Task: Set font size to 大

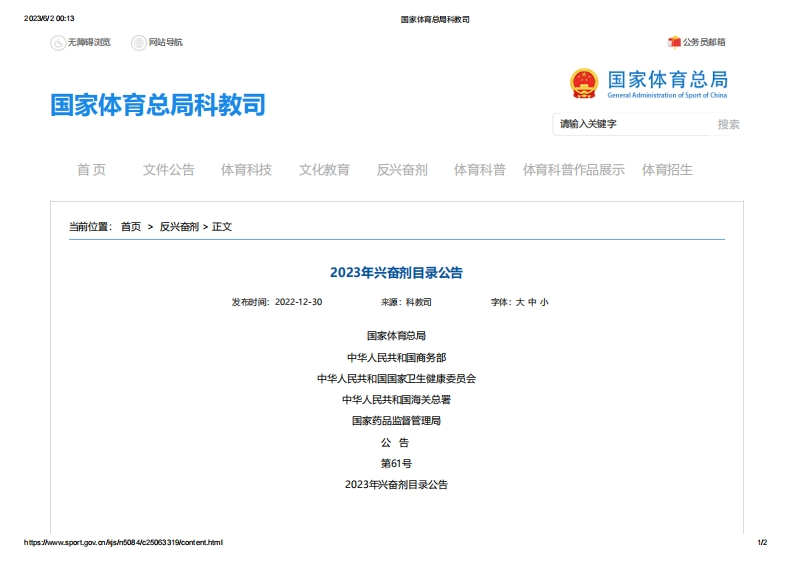Action: point(520,302)
